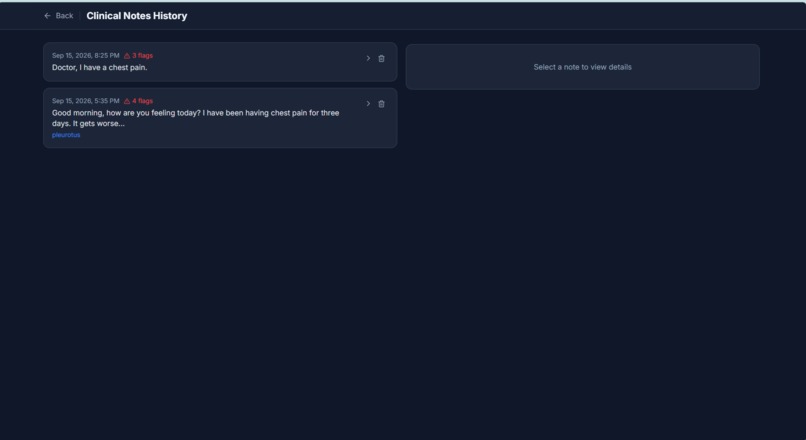The width and height of the screenshot is (806, 440).
Task: Select the "Good morning, how are you feeling today?" note
Action: click(x=195, y=118)
